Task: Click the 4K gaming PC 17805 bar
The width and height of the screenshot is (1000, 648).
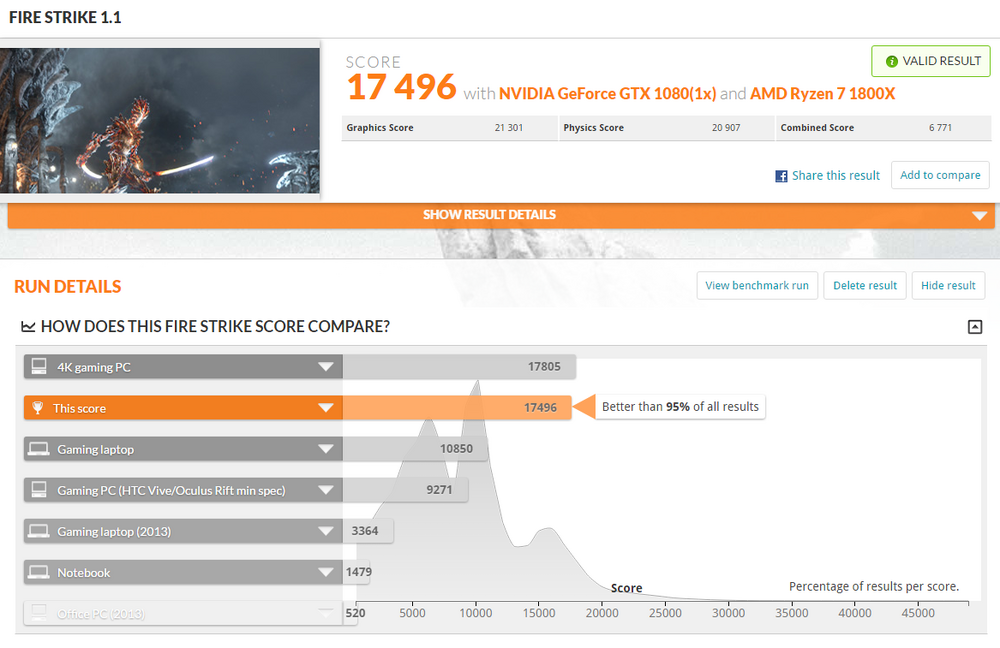Action: (459, 367)
